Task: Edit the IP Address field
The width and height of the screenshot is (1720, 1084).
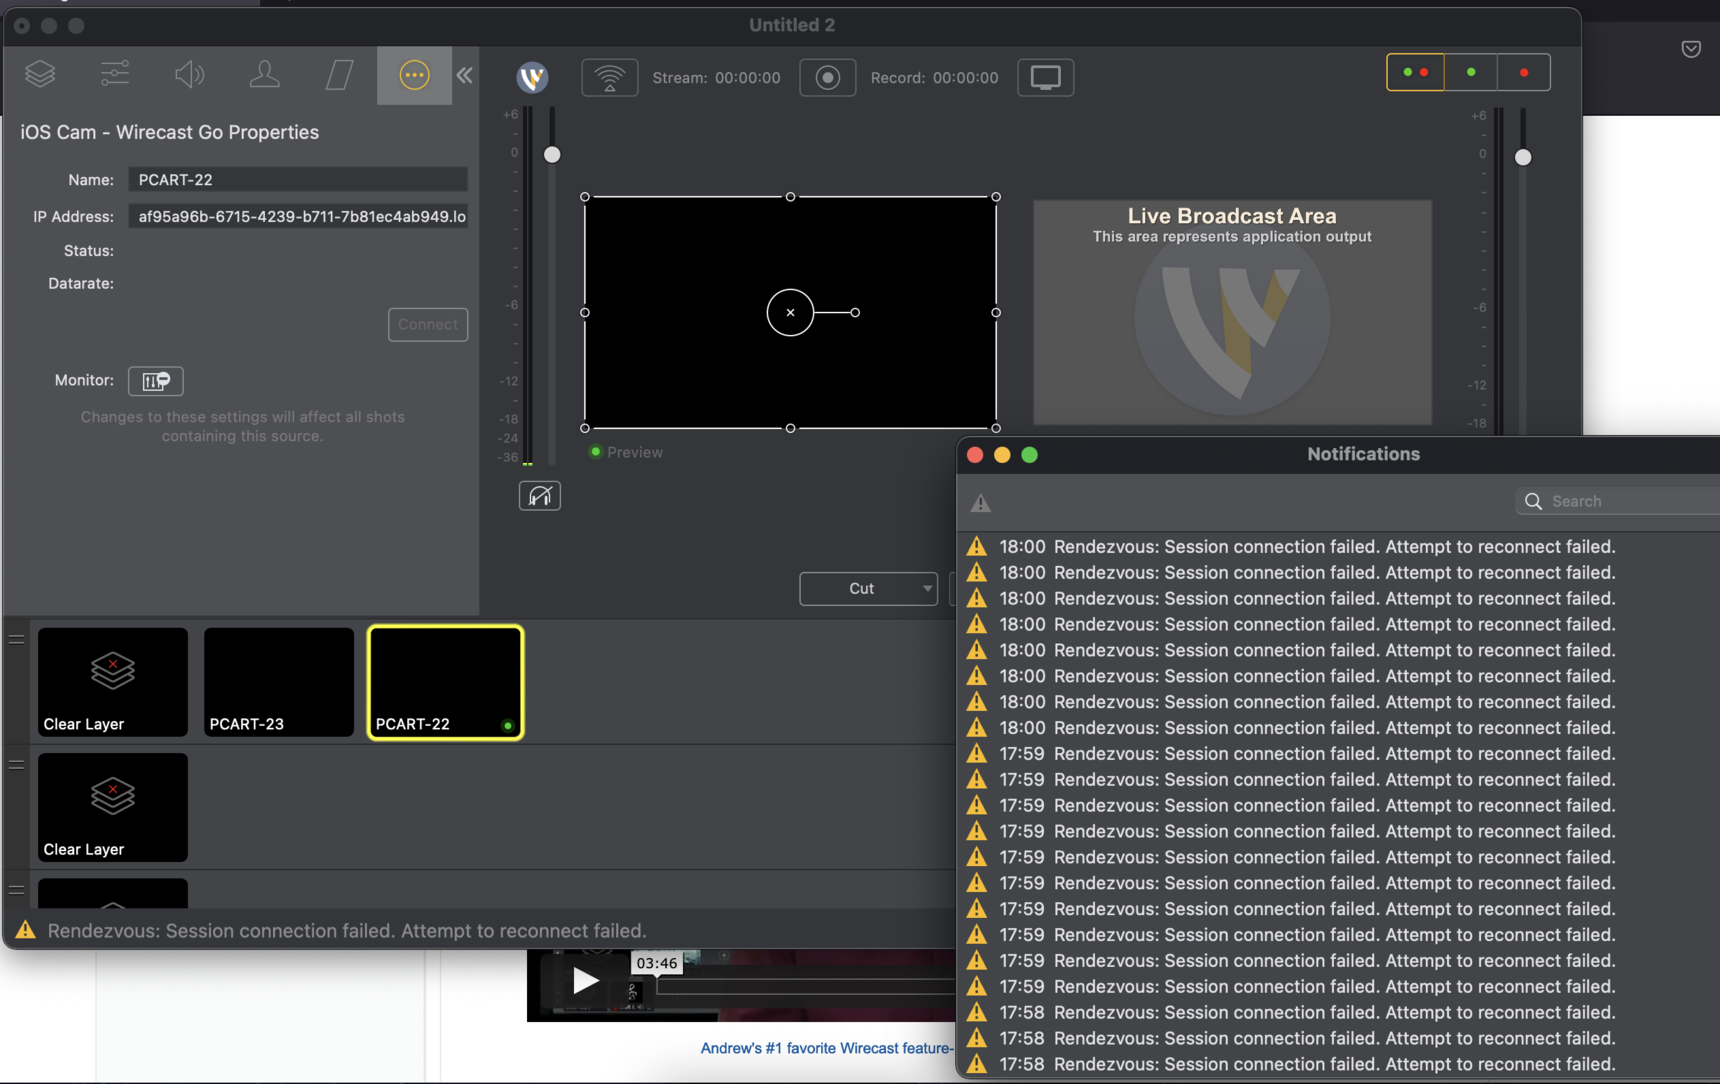Action: pyautogui.click(x=298, y=216)
